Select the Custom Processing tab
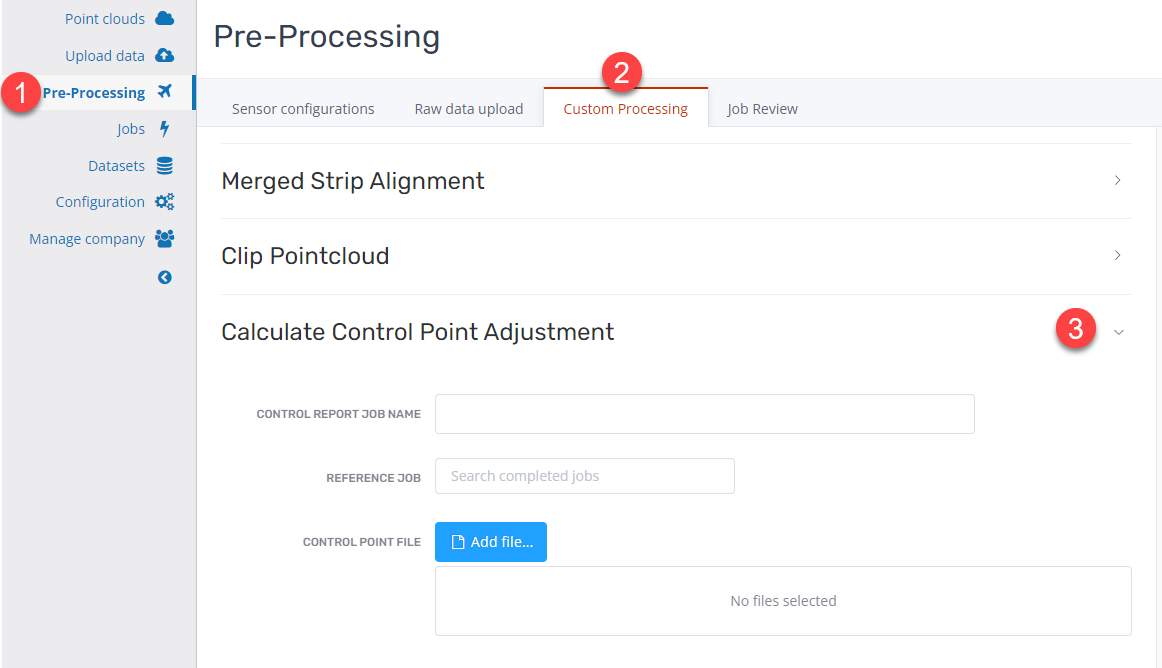The height and width of the screenshot is (668, 1162). click(625, 108)
